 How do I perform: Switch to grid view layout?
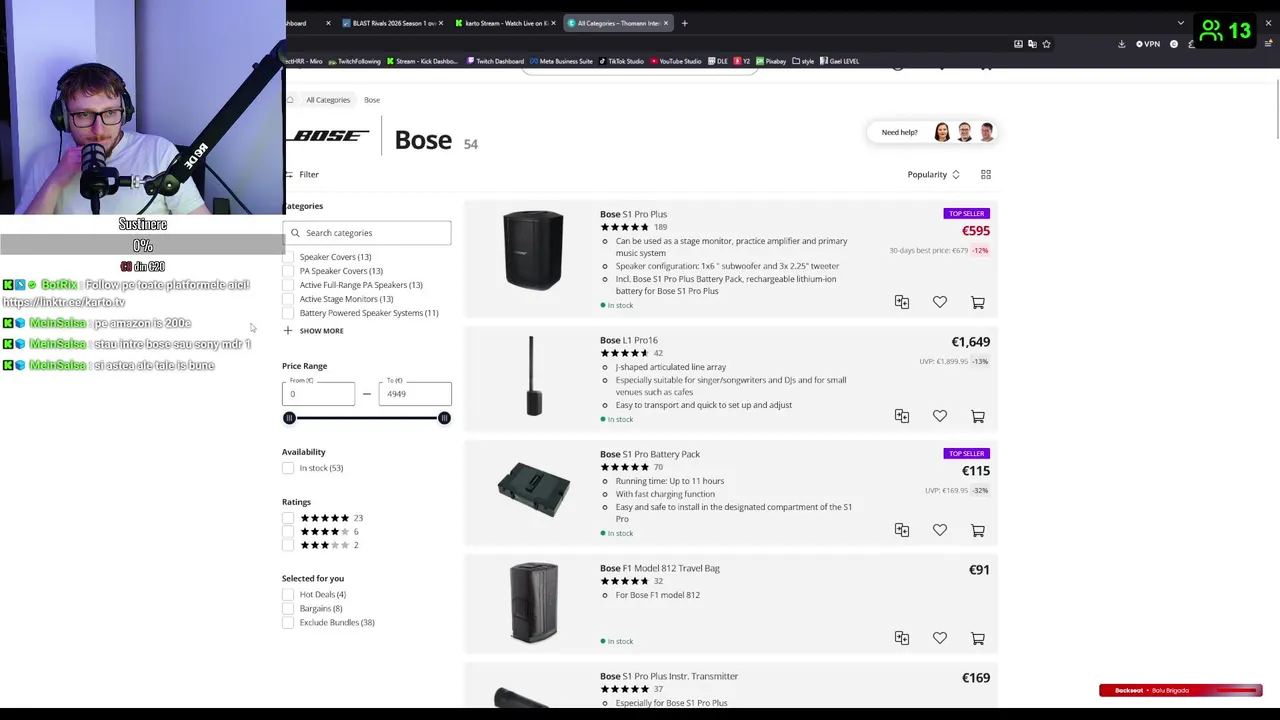click(x=986, y=174)
